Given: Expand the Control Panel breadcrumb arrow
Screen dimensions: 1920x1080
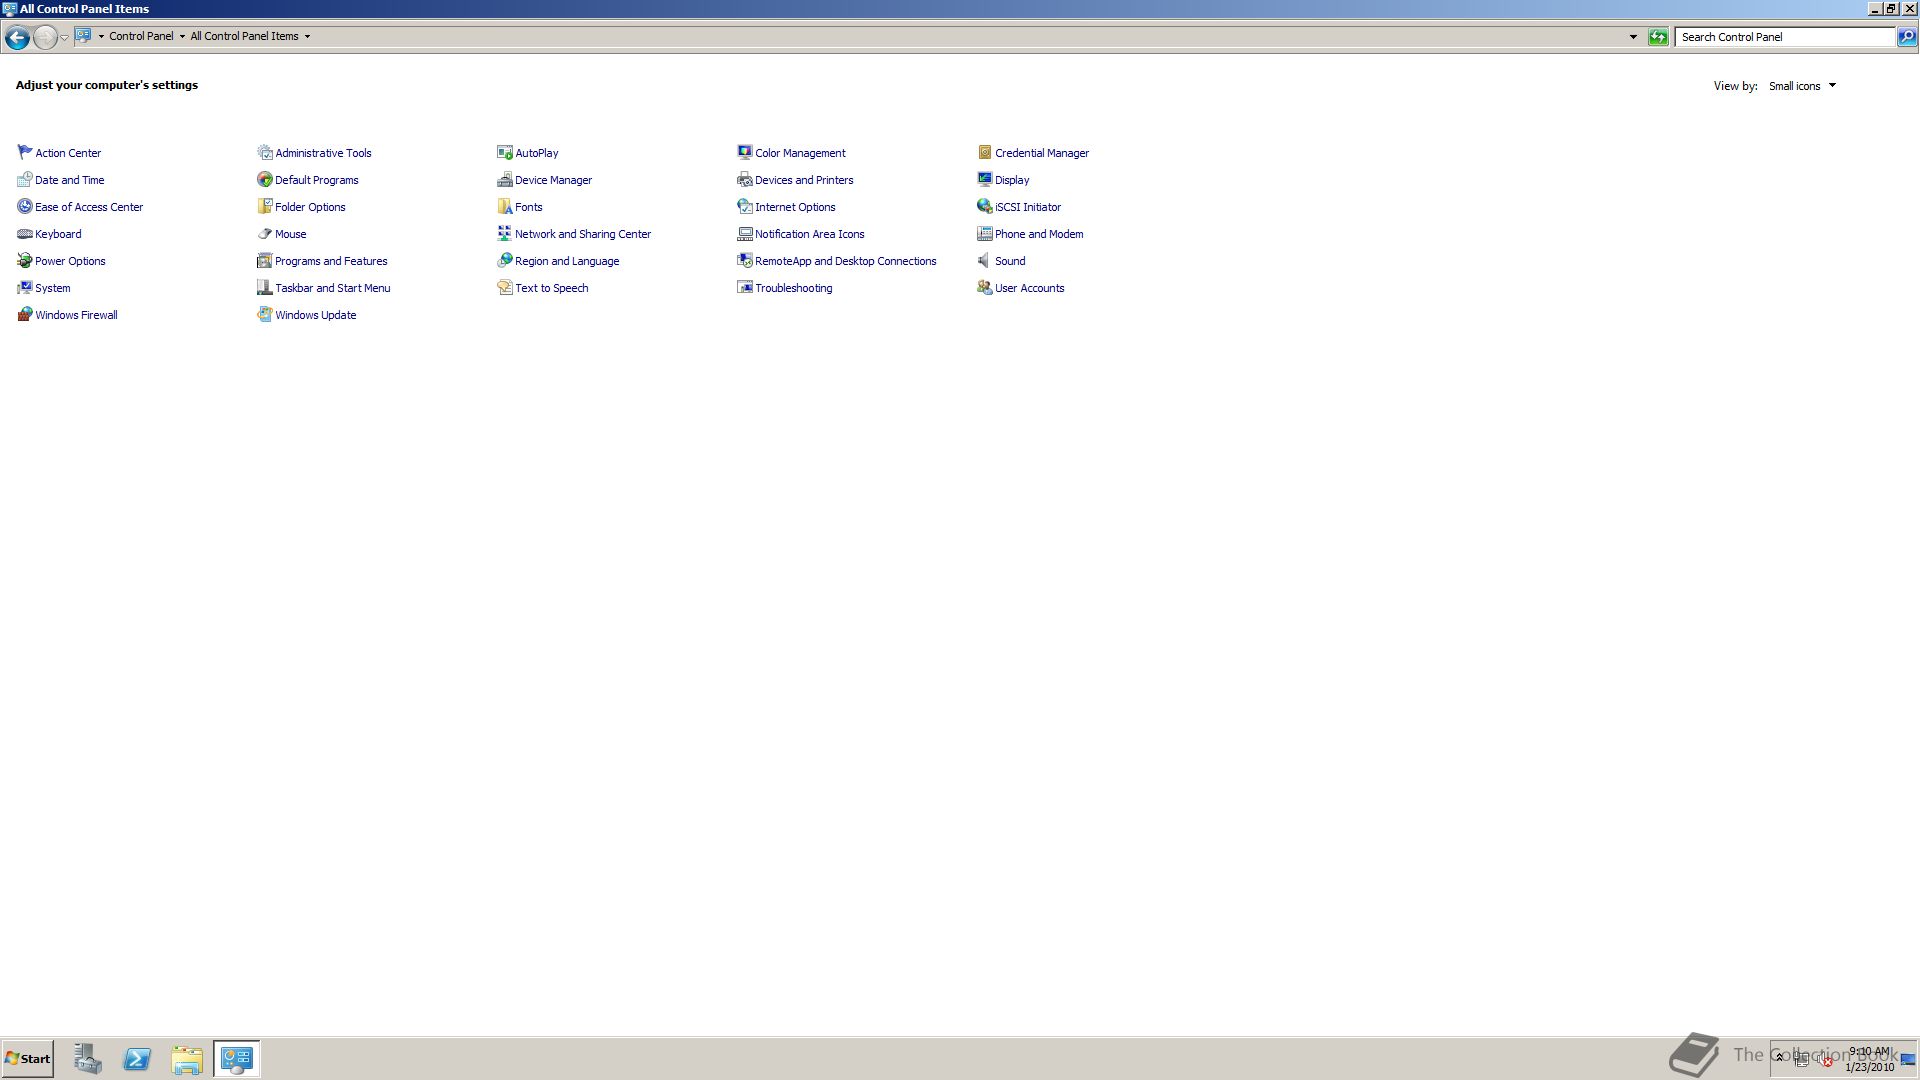Looking at the screenshot, I should pyautogui.click(x=182, y=36).
